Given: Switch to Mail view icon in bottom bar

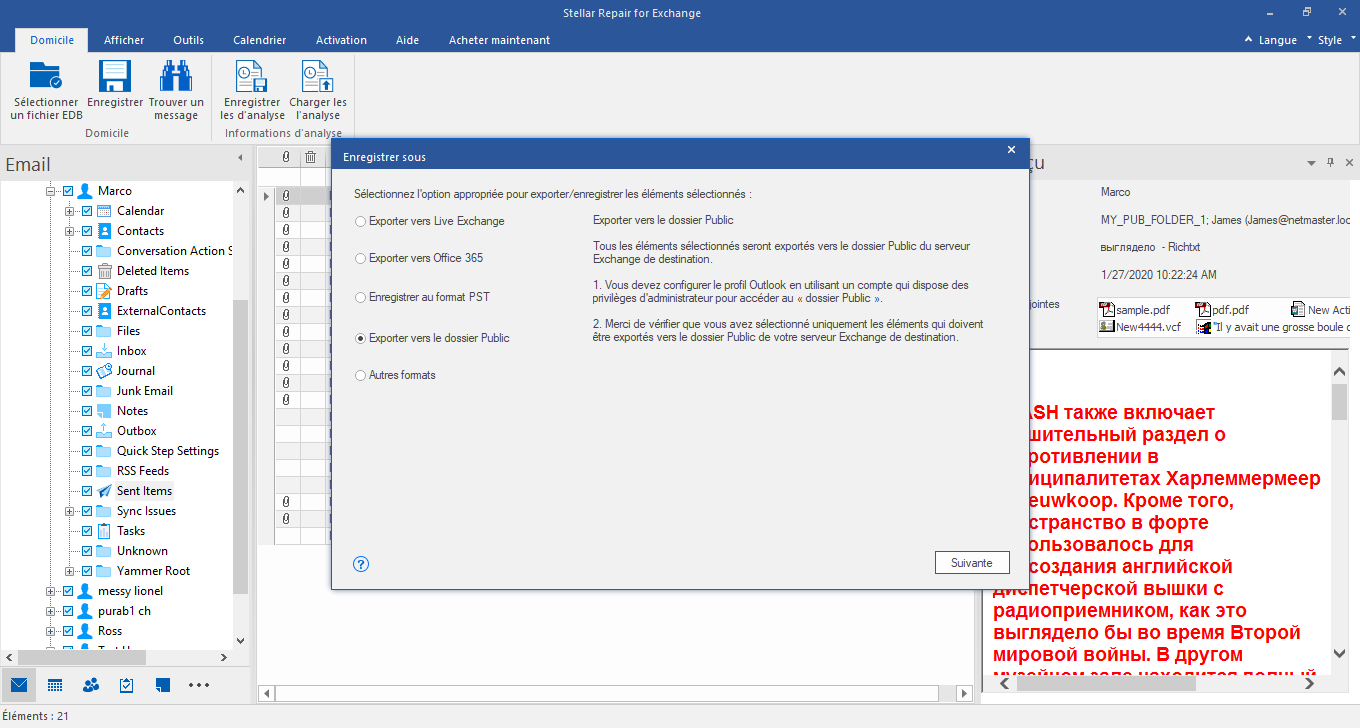Looking at the screenshot, I should (19, 685).
